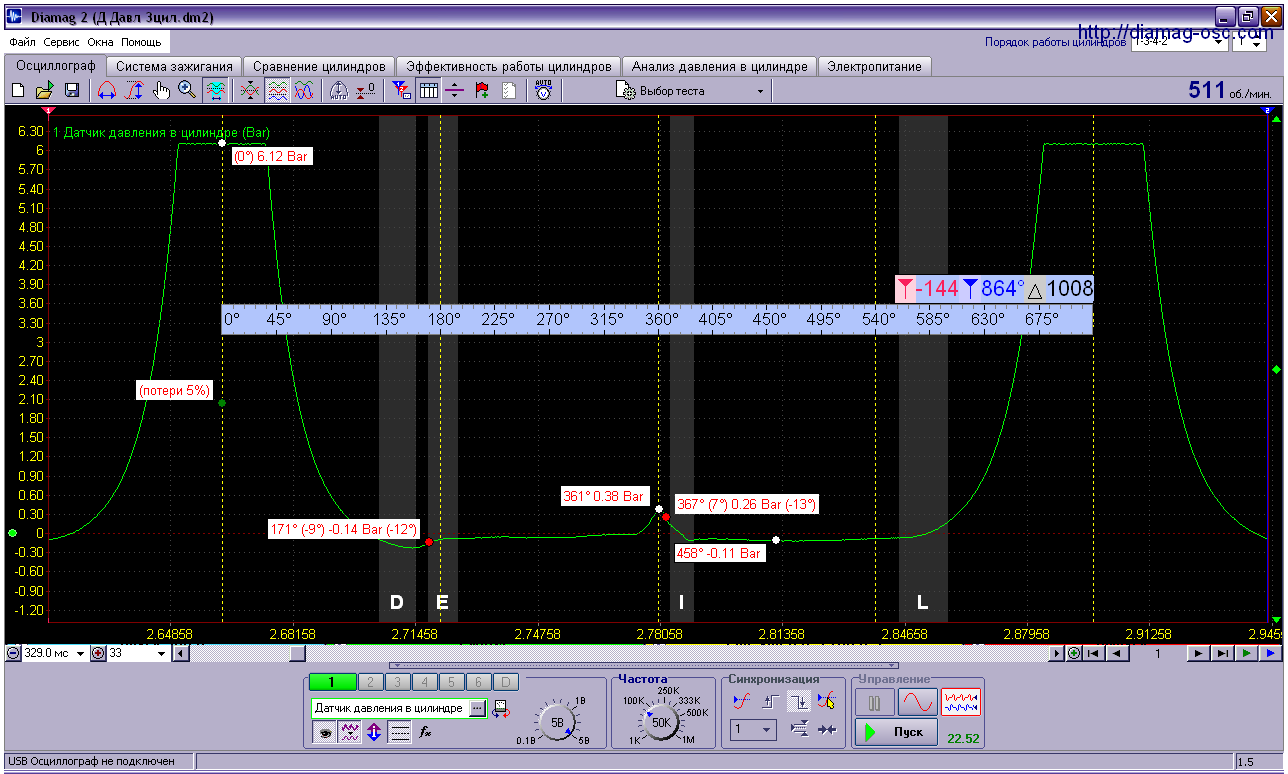This screenshot has height=774, width=1288.
Task: Switch to the Электропитание tab
Action: (875, 66)
